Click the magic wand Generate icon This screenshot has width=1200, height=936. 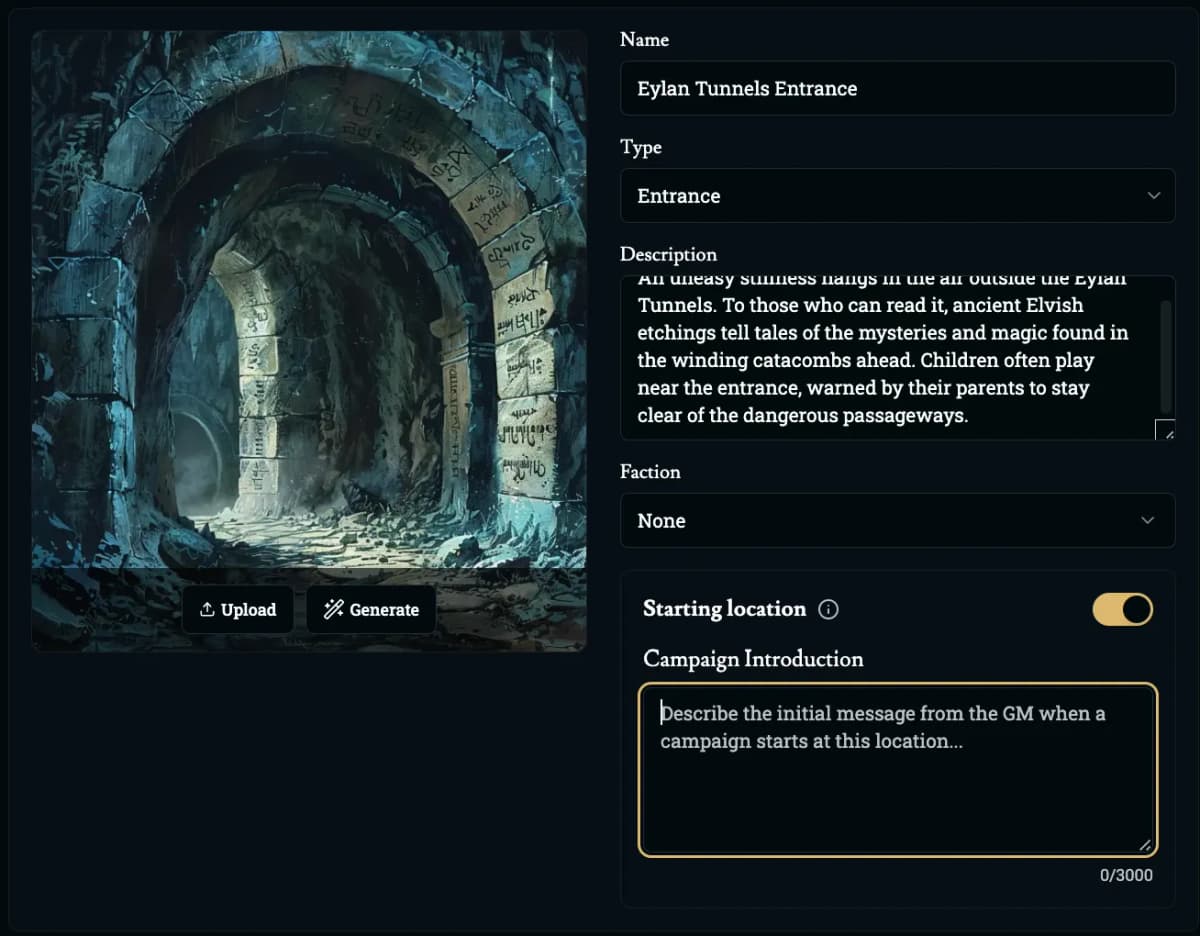(x=334, y=610)
